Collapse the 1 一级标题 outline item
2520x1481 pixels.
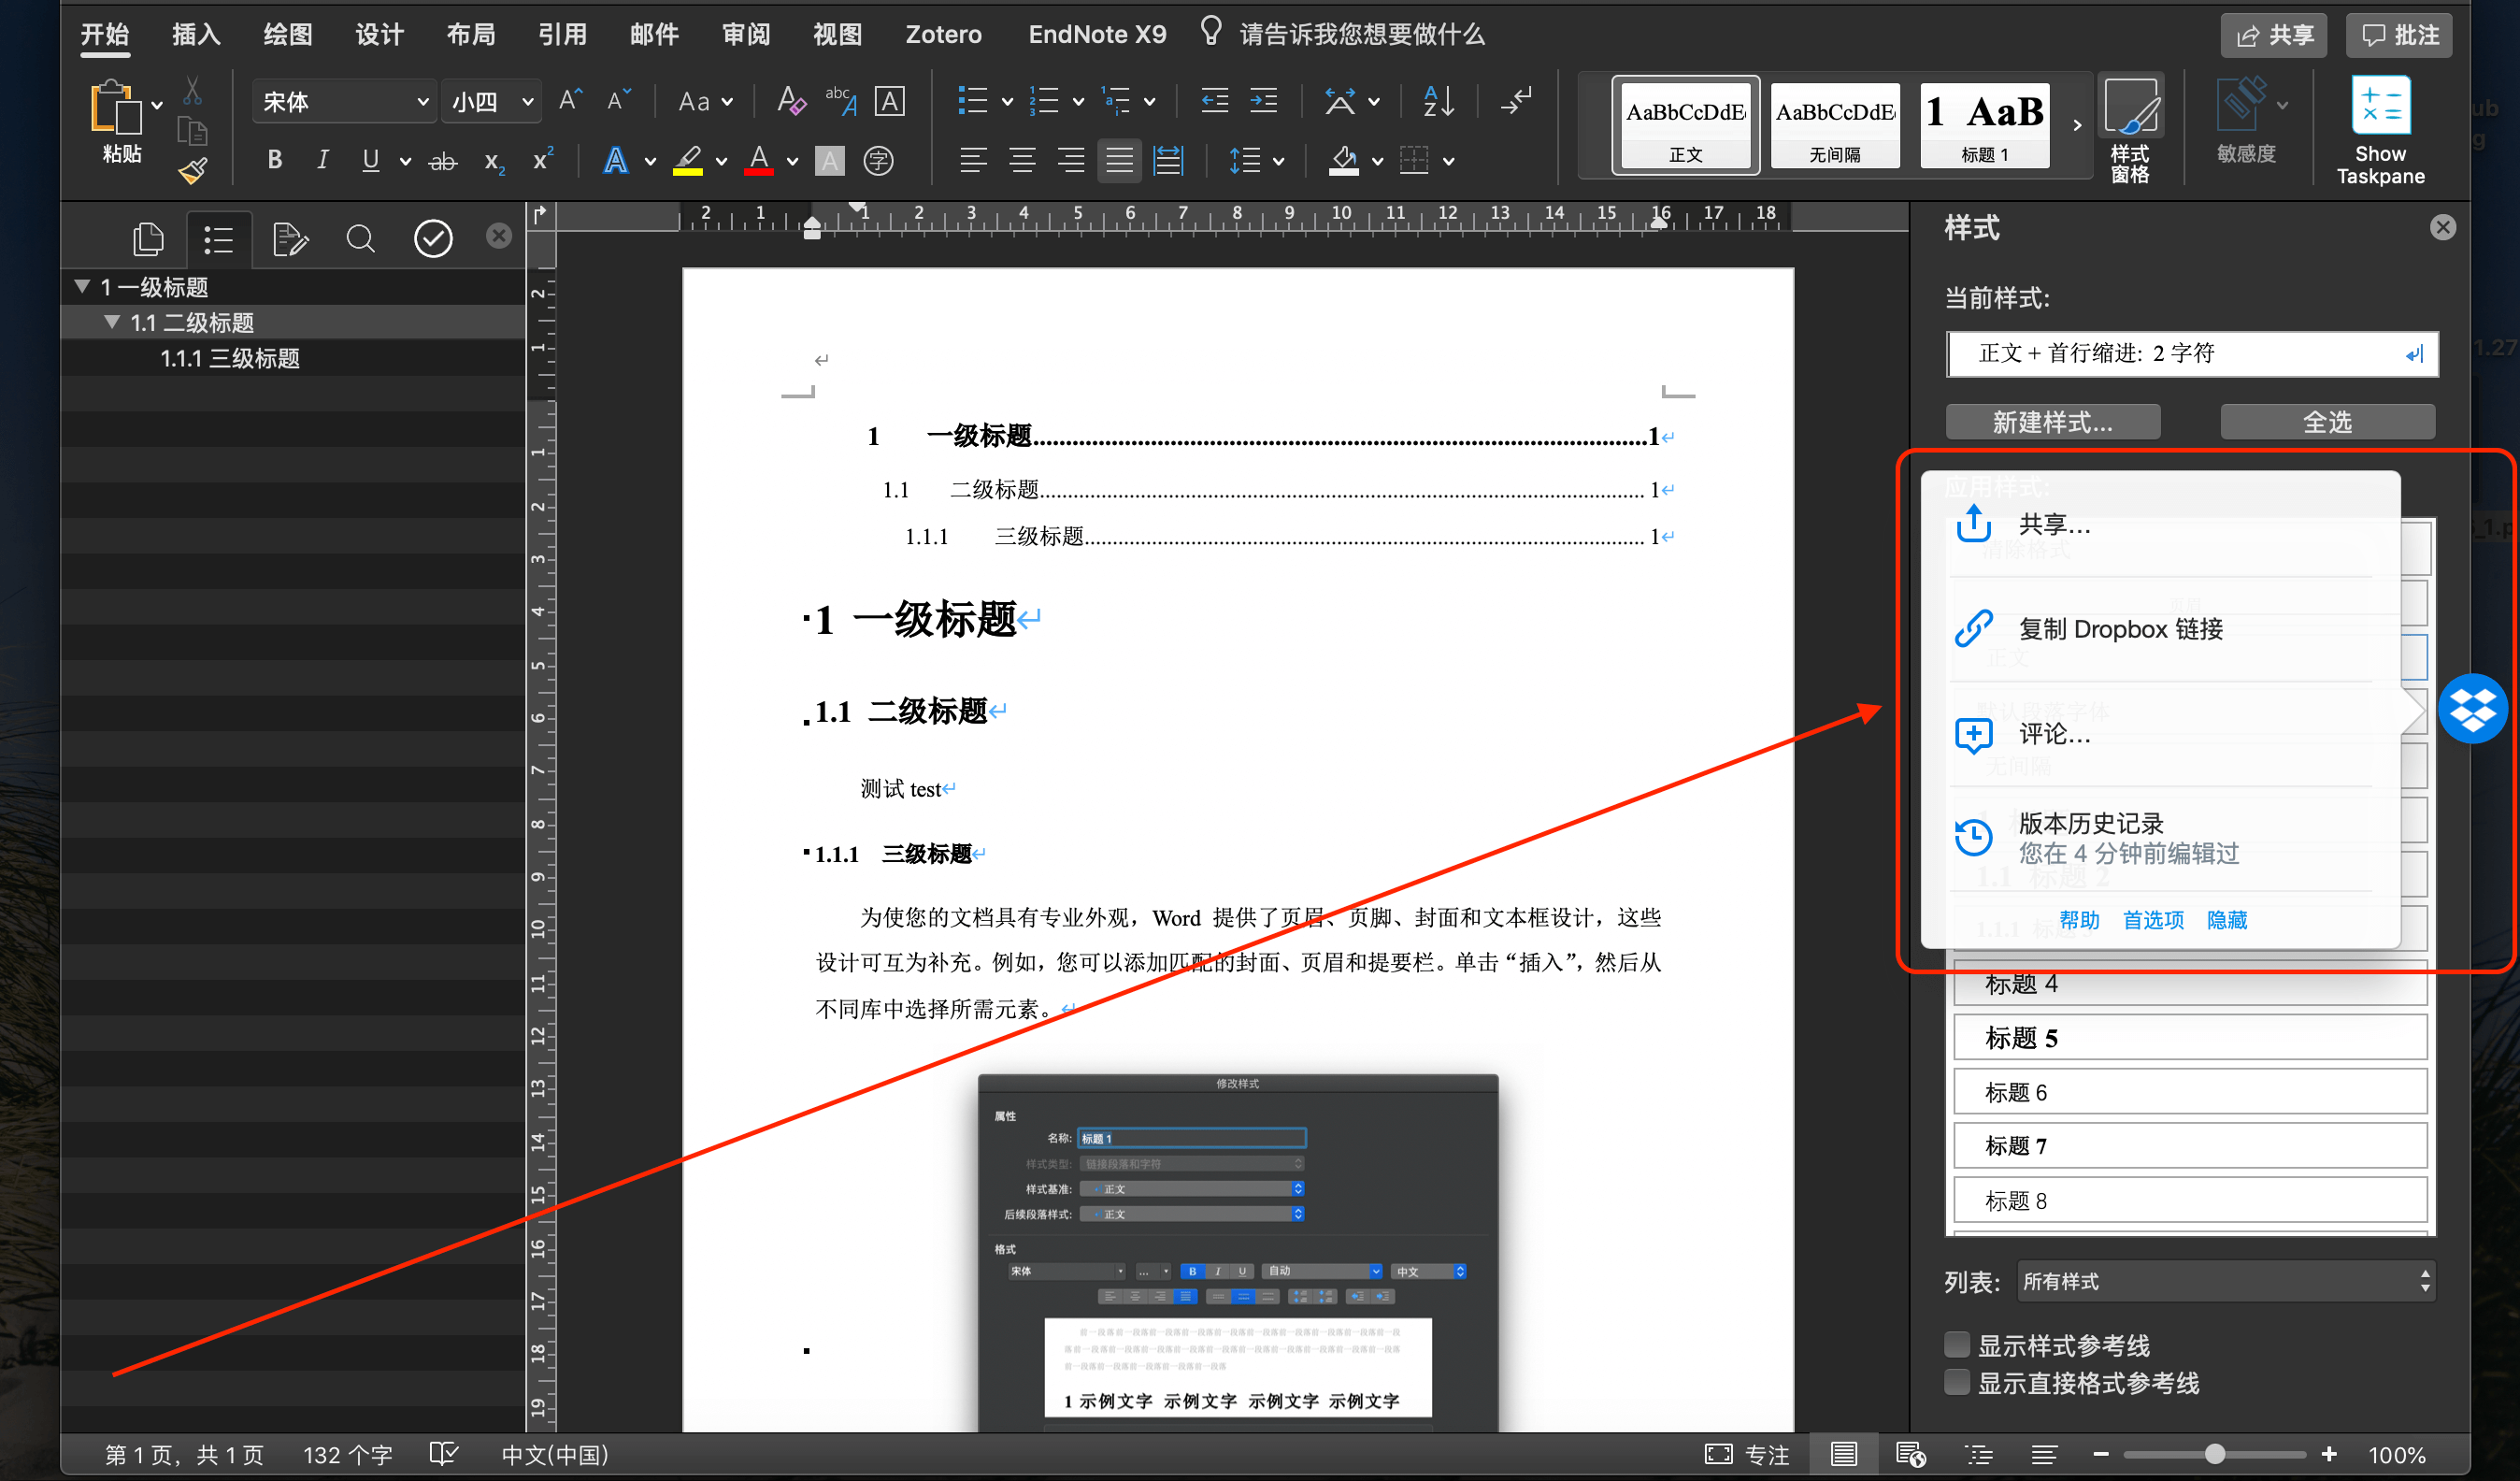click(83, 287)
